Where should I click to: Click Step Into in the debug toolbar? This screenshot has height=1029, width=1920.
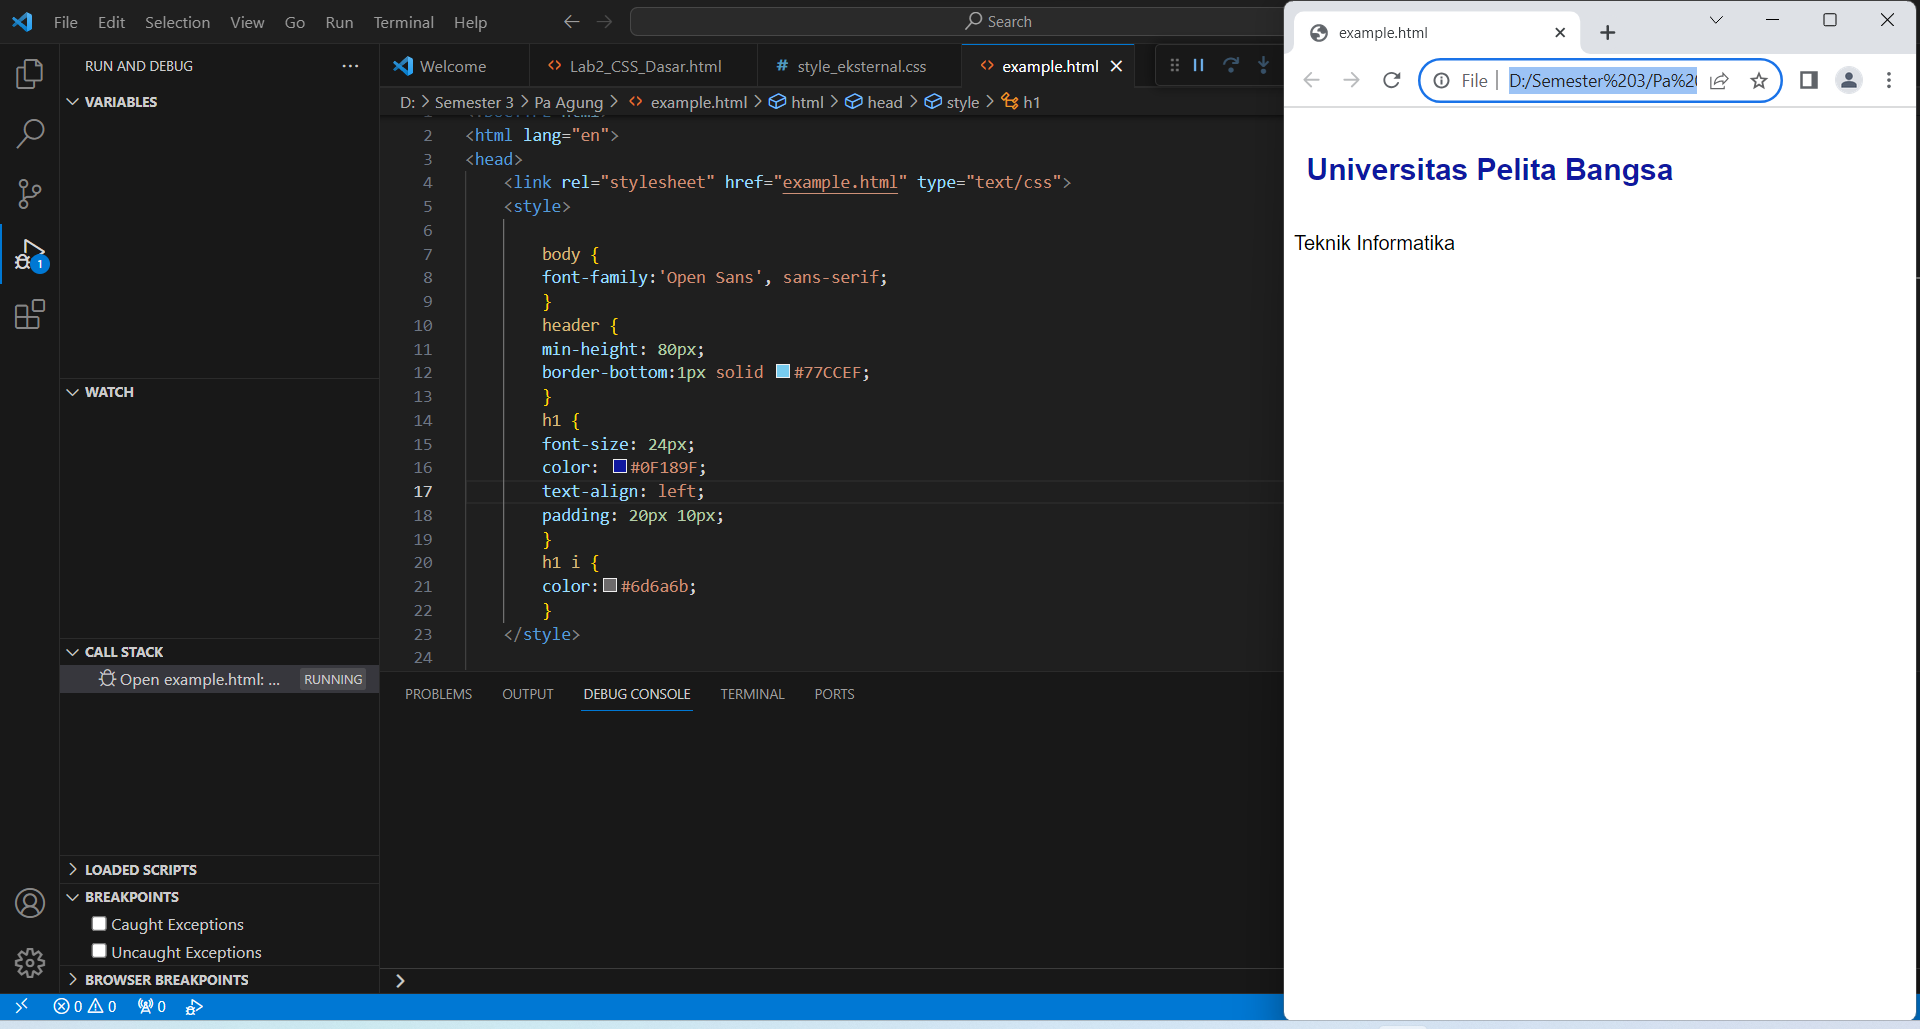1263,65
